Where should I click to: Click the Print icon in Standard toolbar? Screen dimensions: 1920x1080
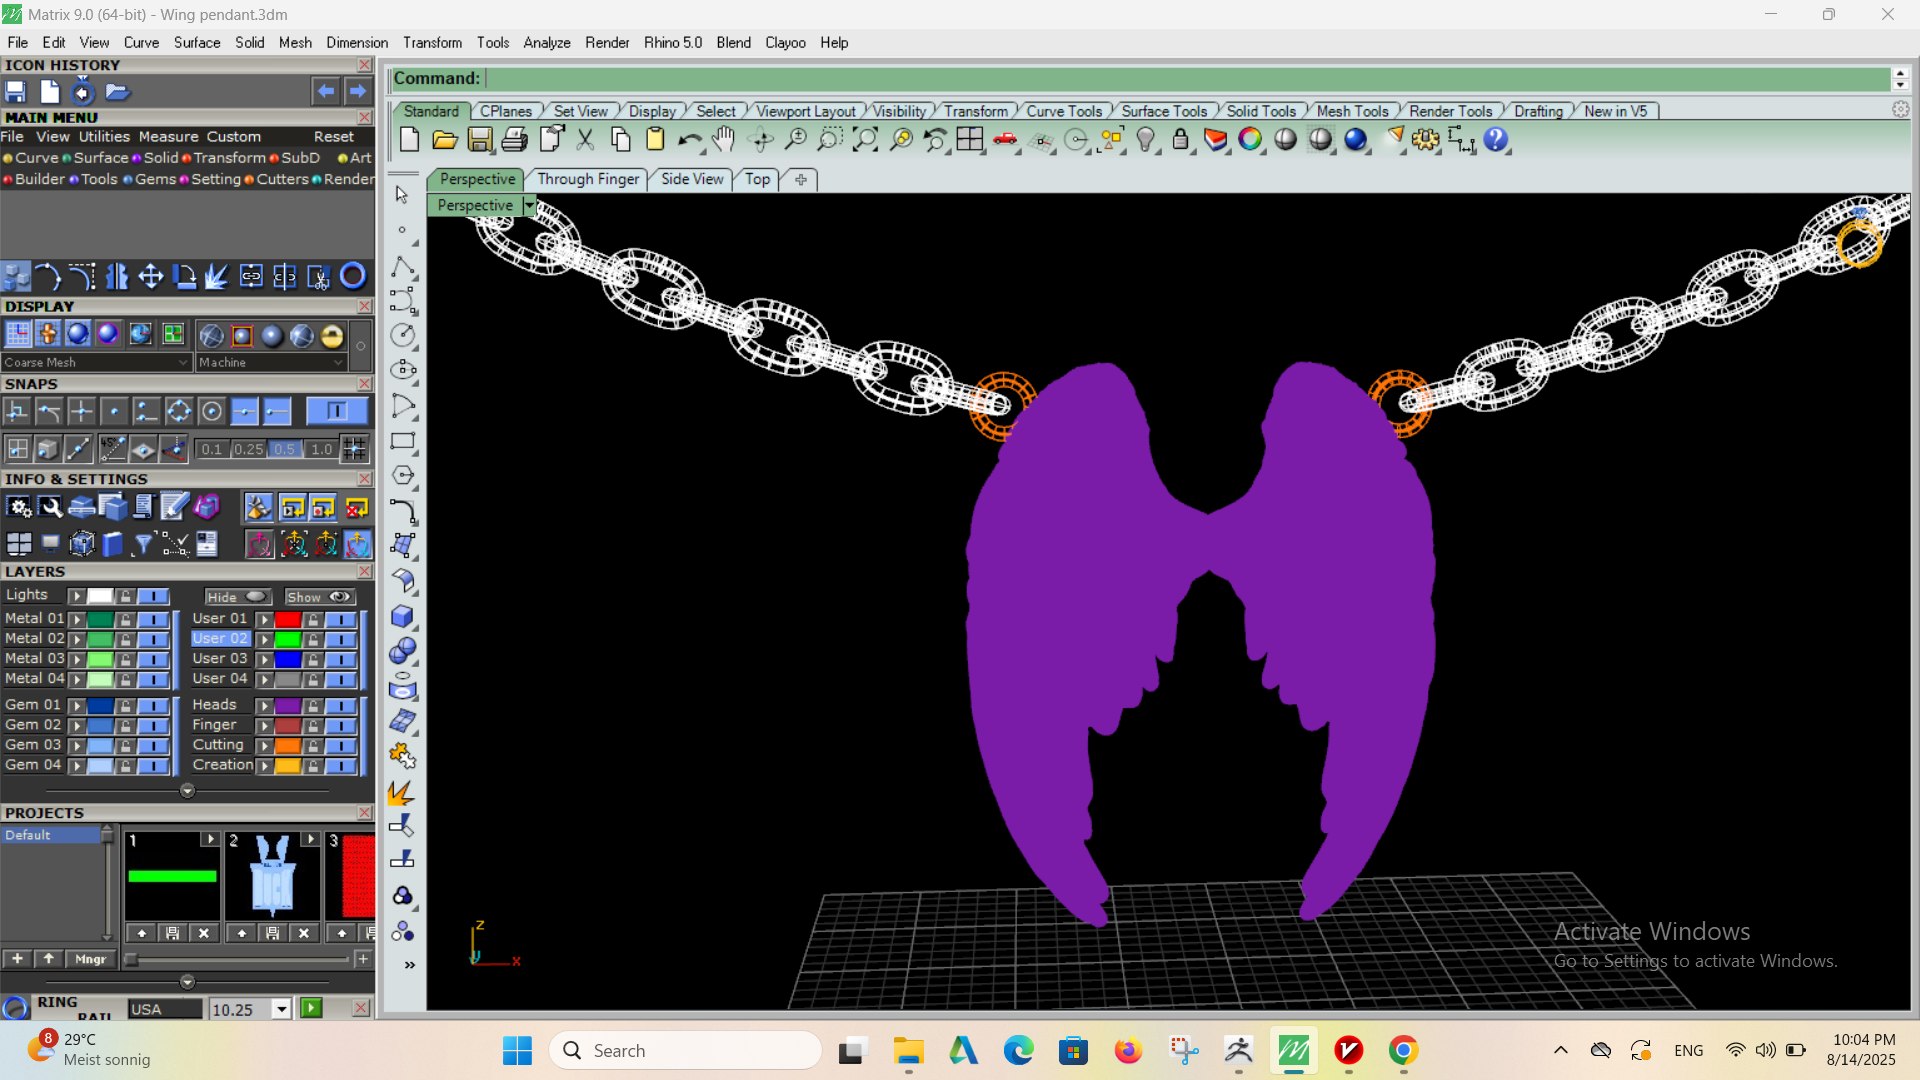[514, 140]
